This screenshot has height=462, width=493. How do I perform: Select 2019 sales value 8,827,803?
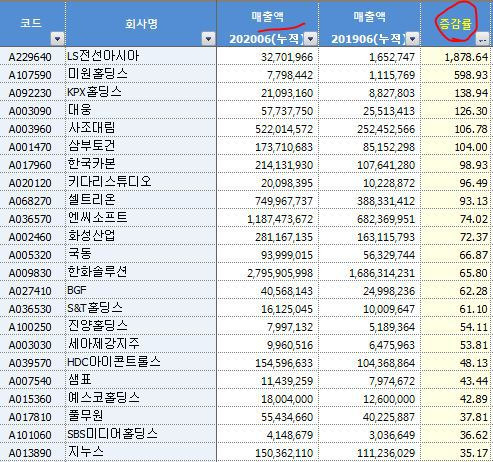pyautogui.click(x=392, y=93)
